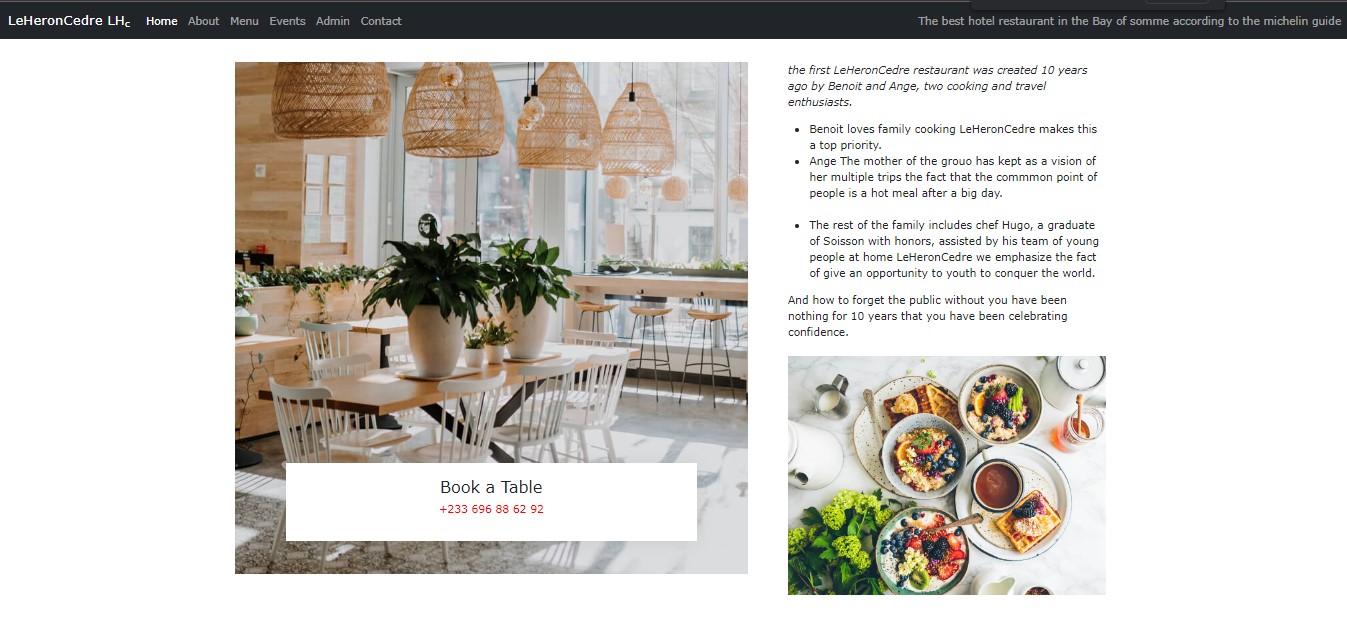Click the closing paragraph about celebrating confidence
Viewport: 1347px width, 636px height.
pos(928,316)
